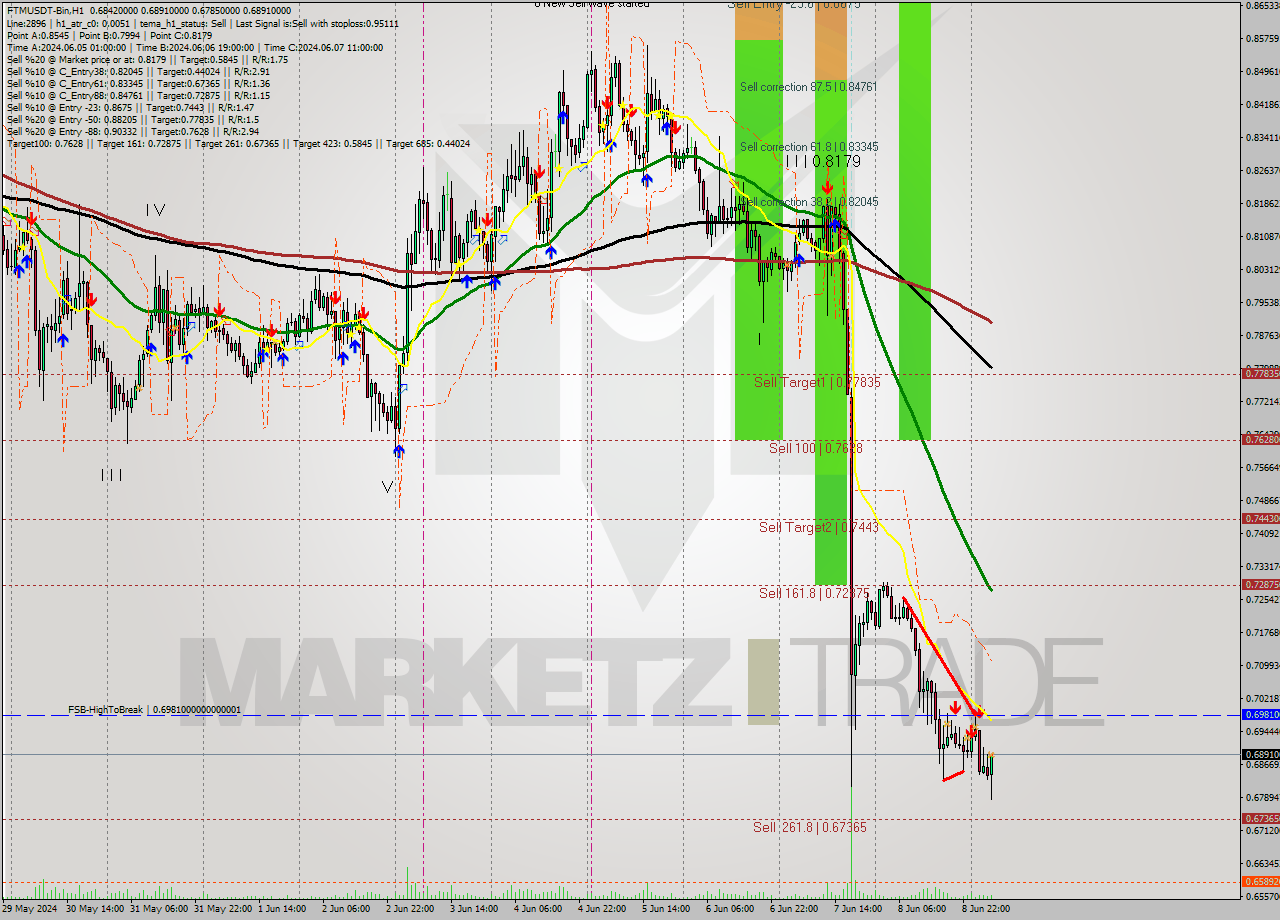Viewport: 1280px width, 920px height.
Task: Click the red 0.67365 price axis tag
Action: (x=1260, y=819)
